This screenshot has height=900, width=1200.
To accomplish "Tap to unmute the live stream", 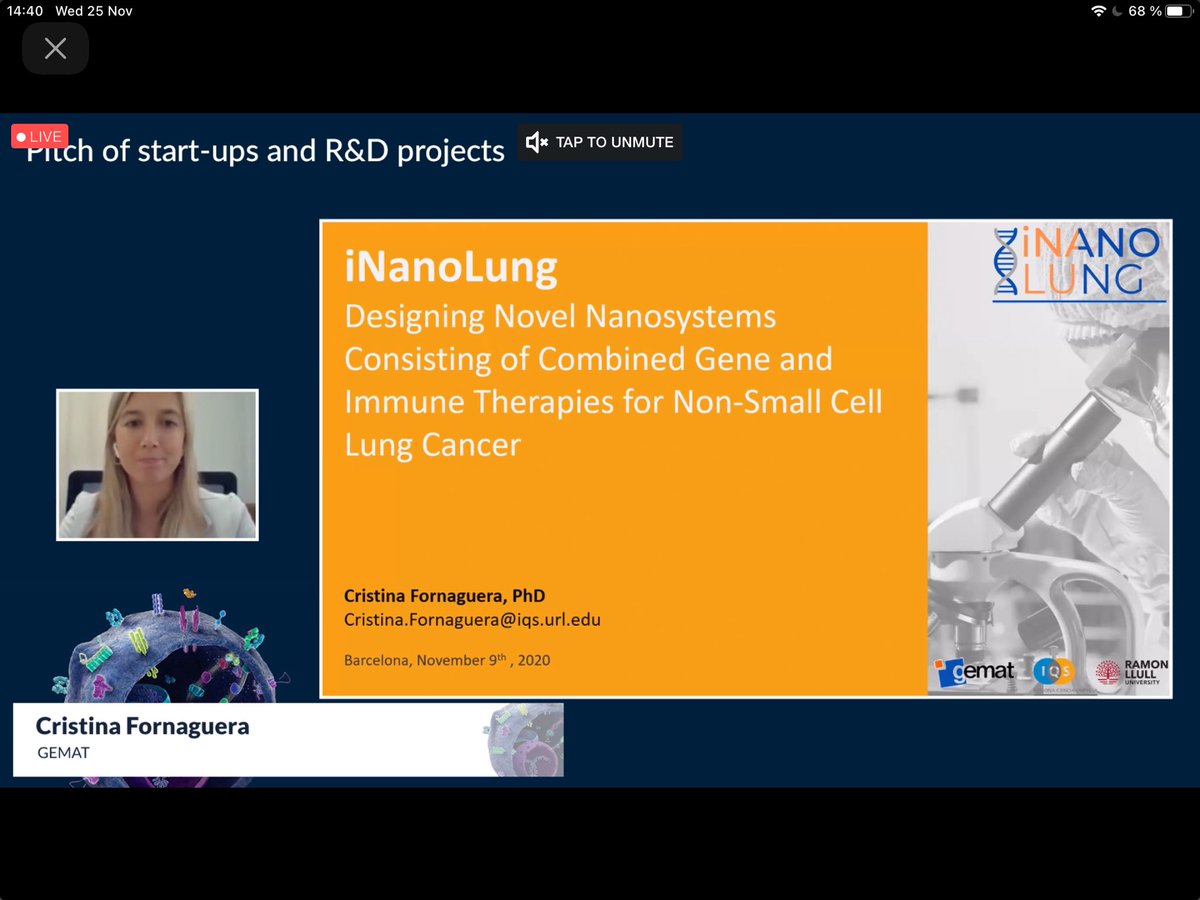I will [600, 142].
